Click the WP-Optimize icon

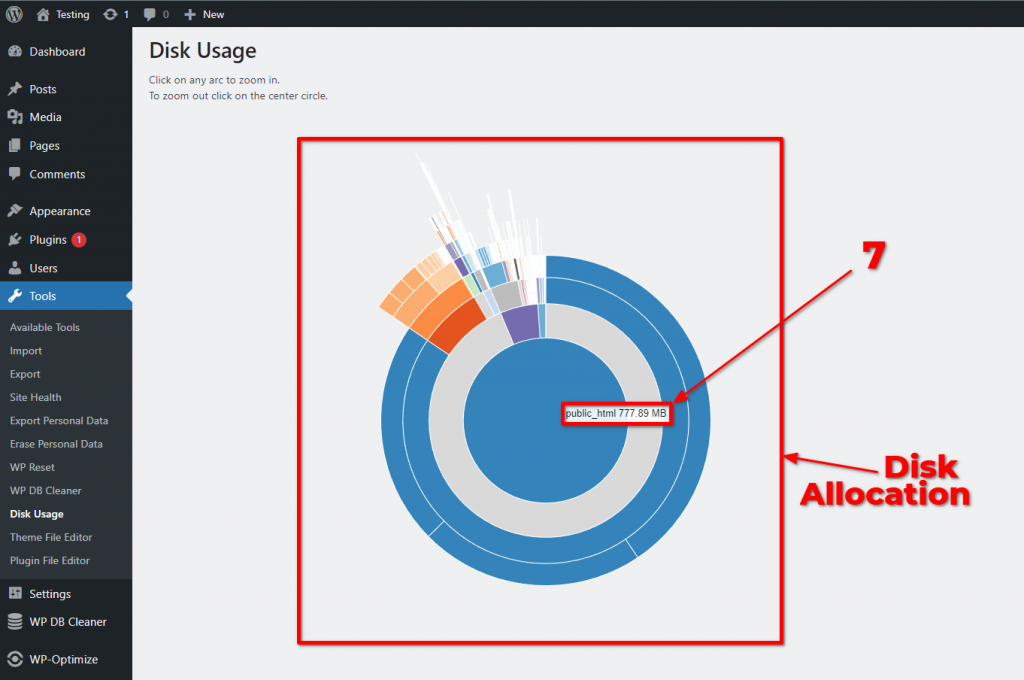(15, 660)
